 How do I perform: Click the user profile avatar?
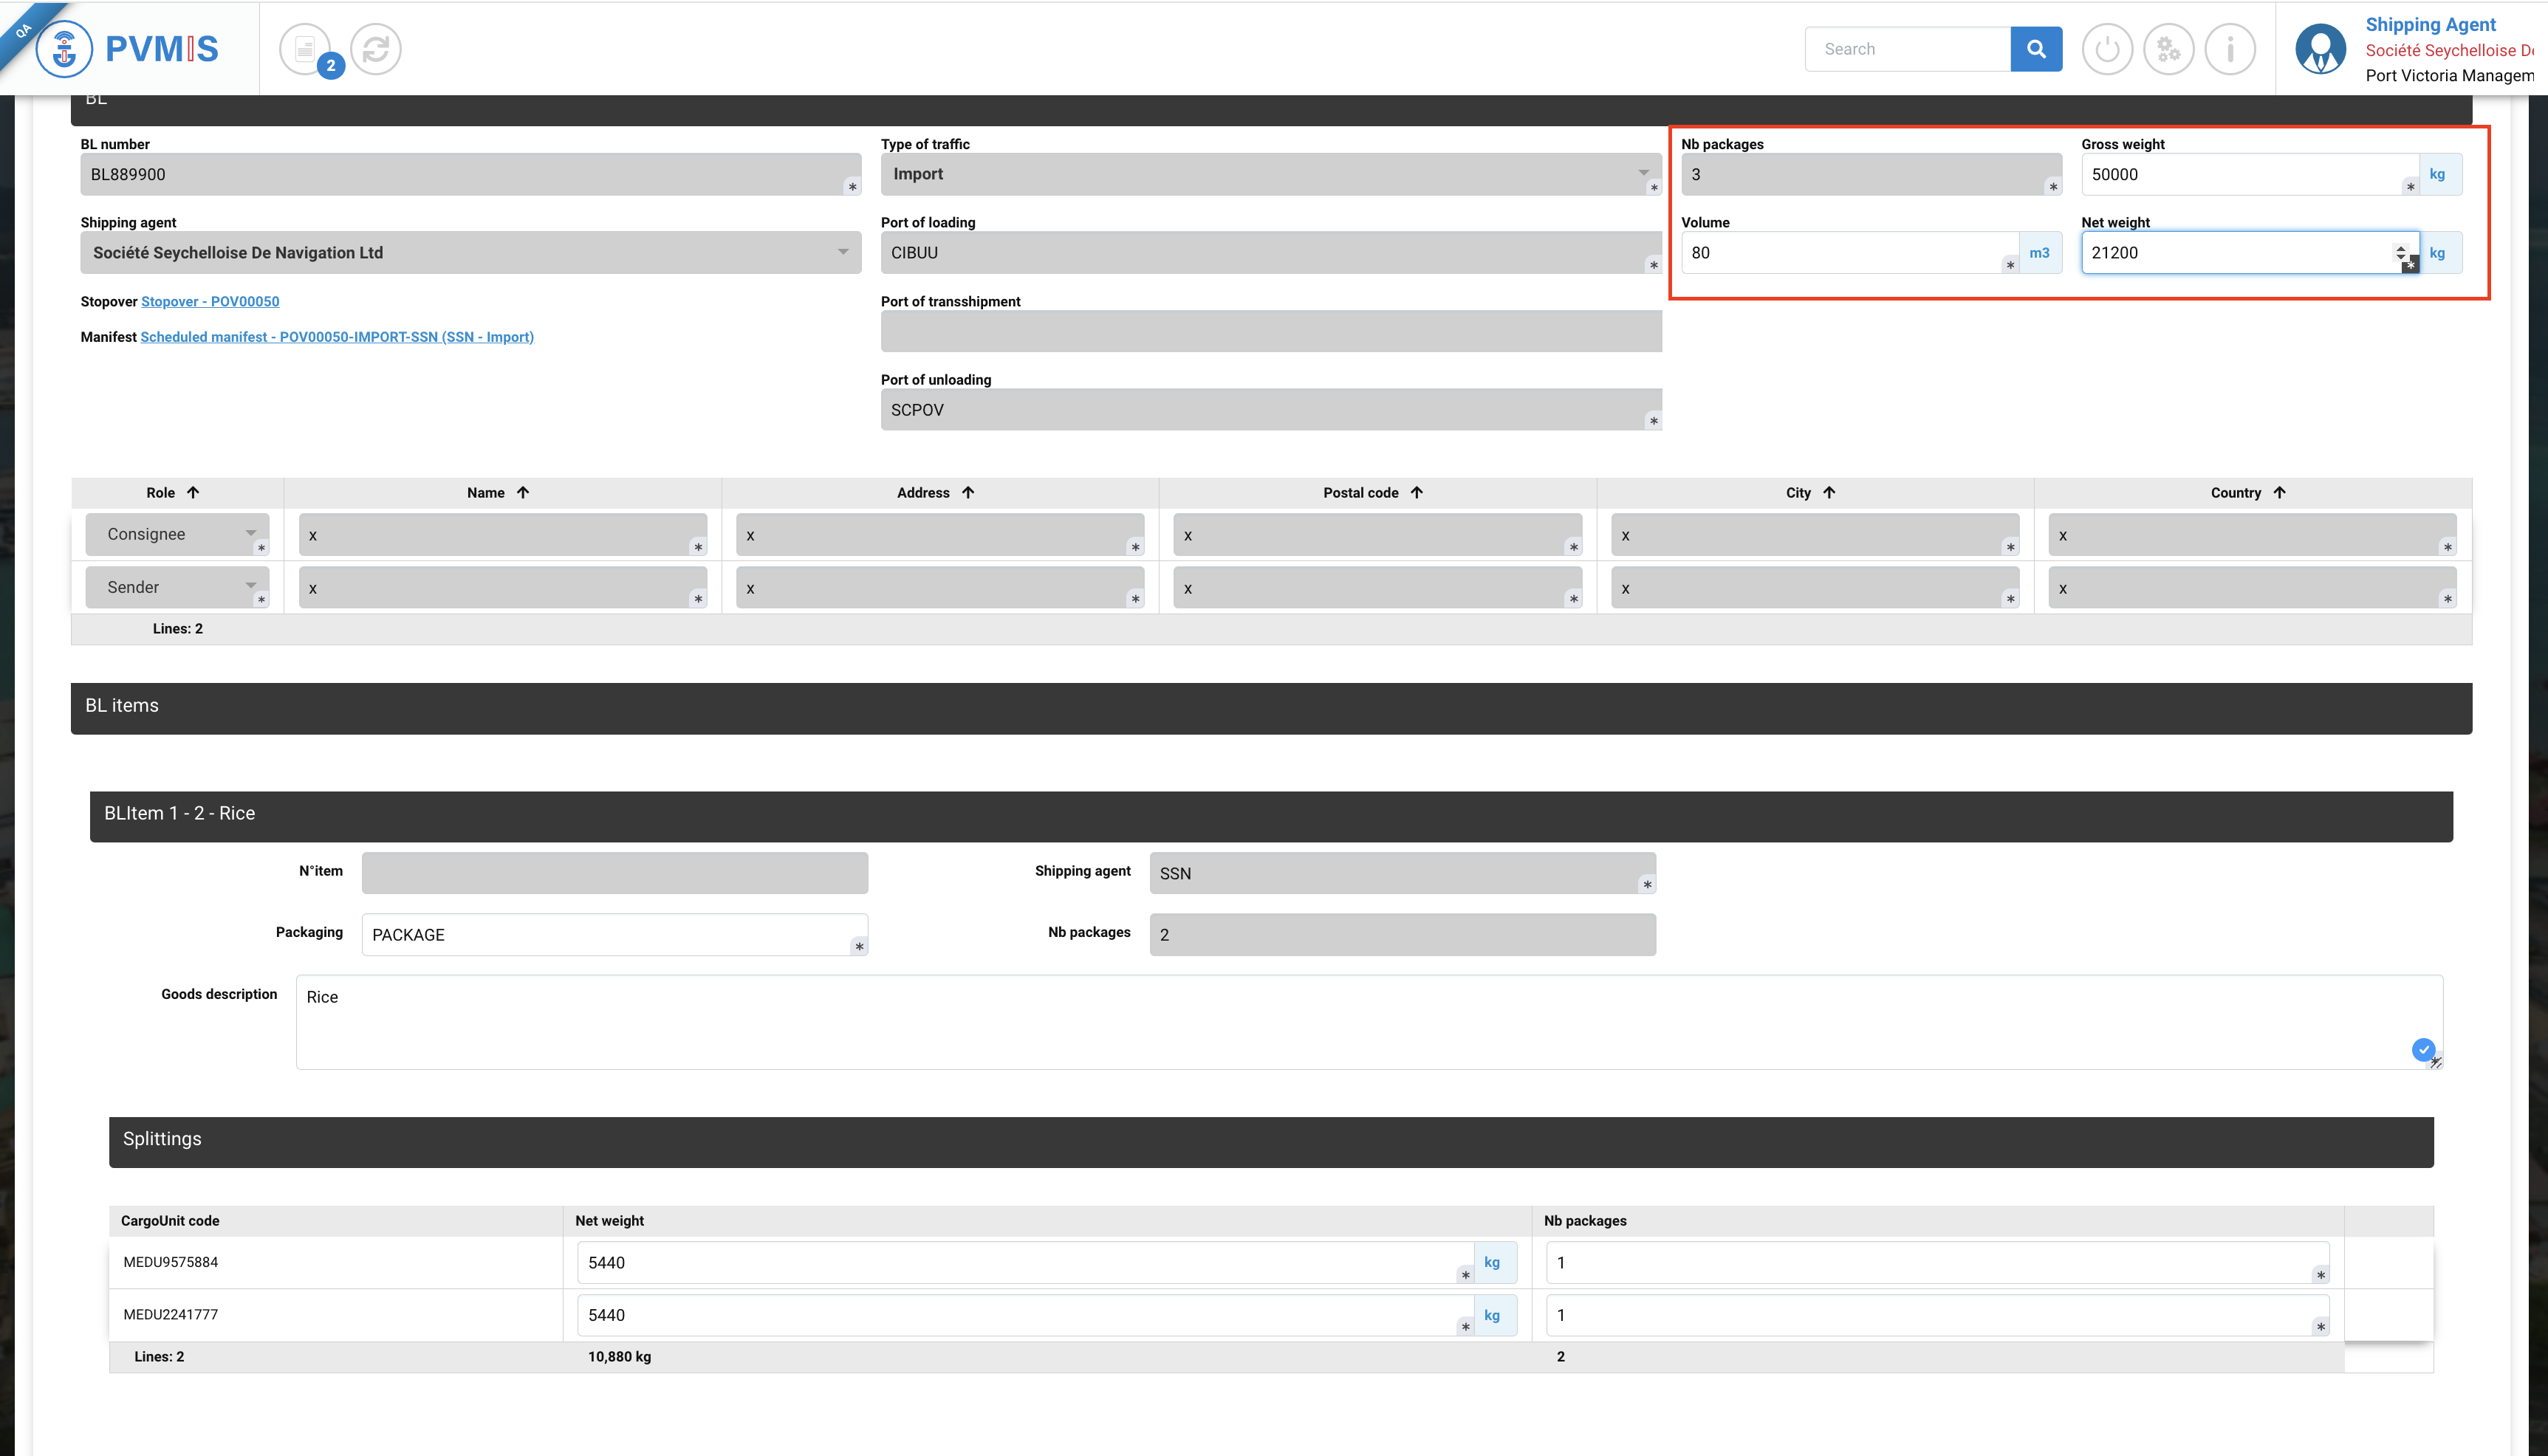2320,49
